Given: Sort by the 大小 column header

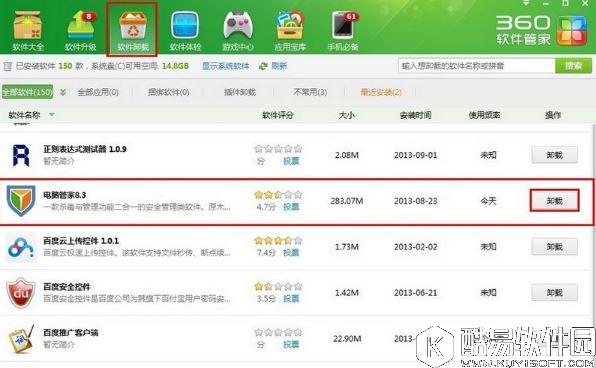Looking at the screenshot, I should tap(346, 115).
